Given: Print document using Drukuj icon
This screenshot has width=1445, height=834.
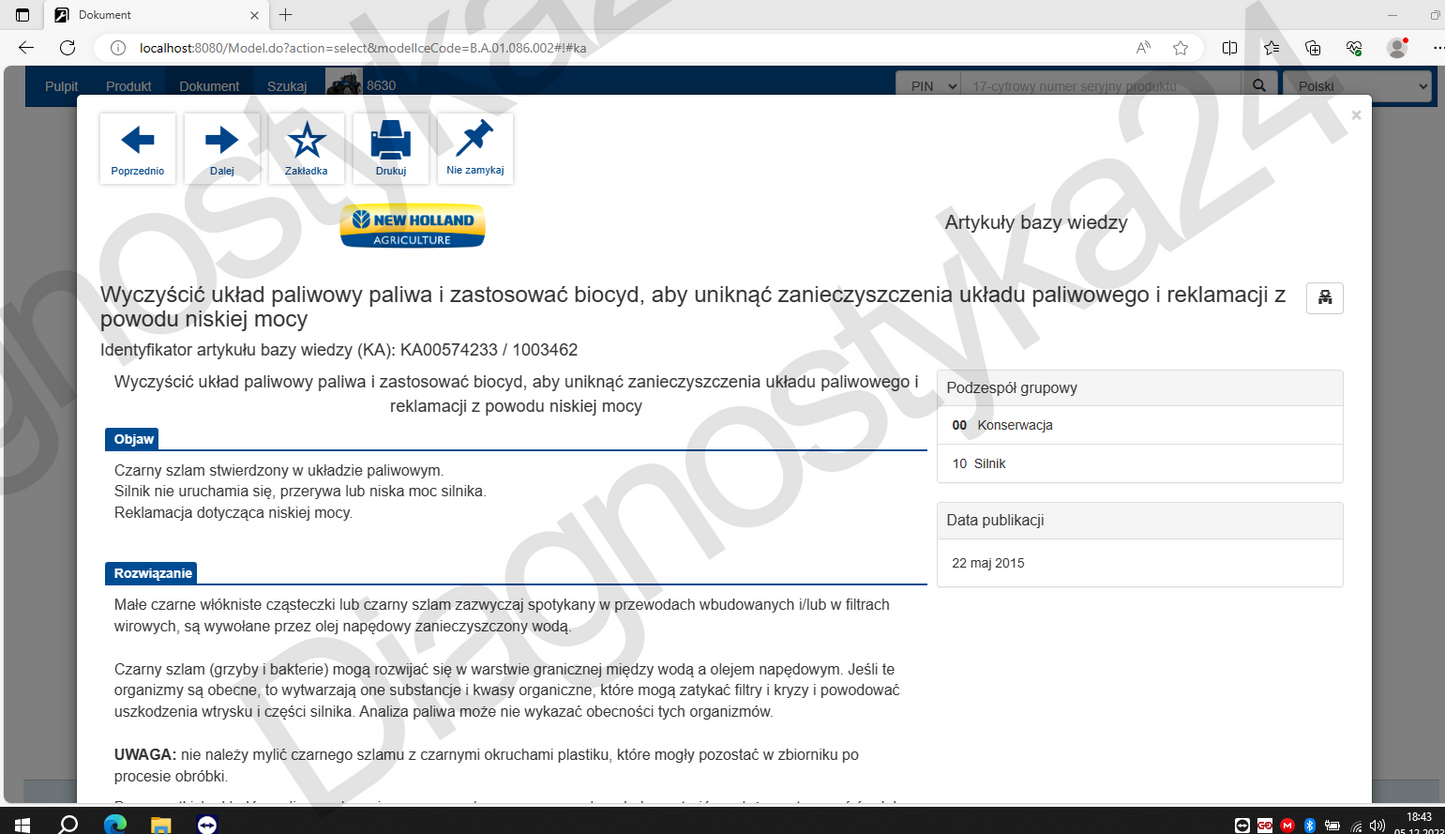Looking at the screenshot, I should point(391,148).
